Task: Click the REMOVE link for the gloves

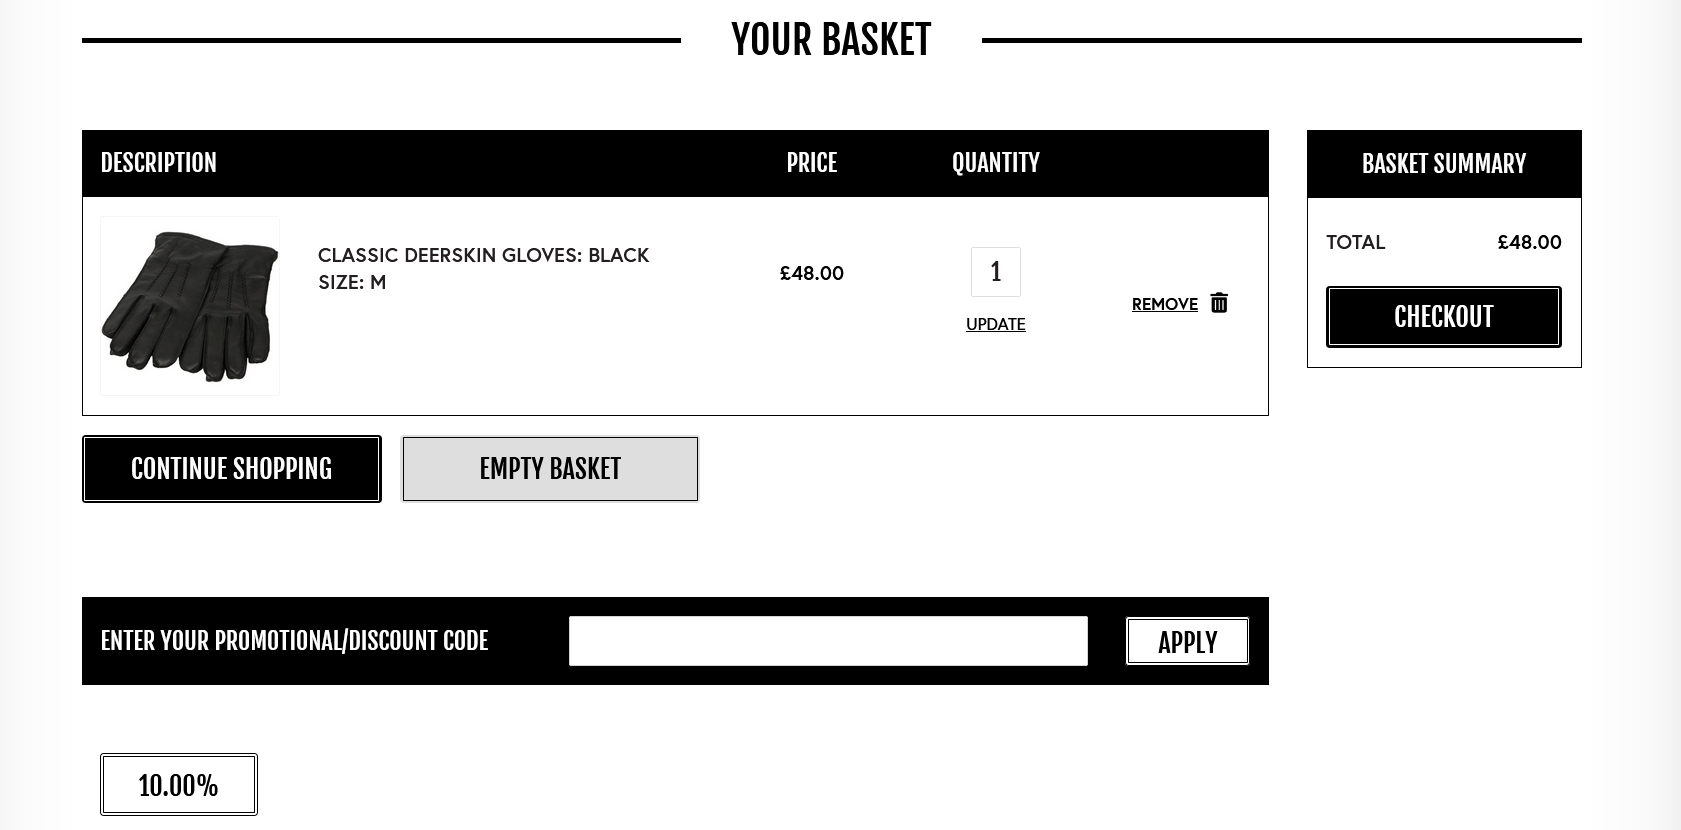Action: coord(1164,304)
